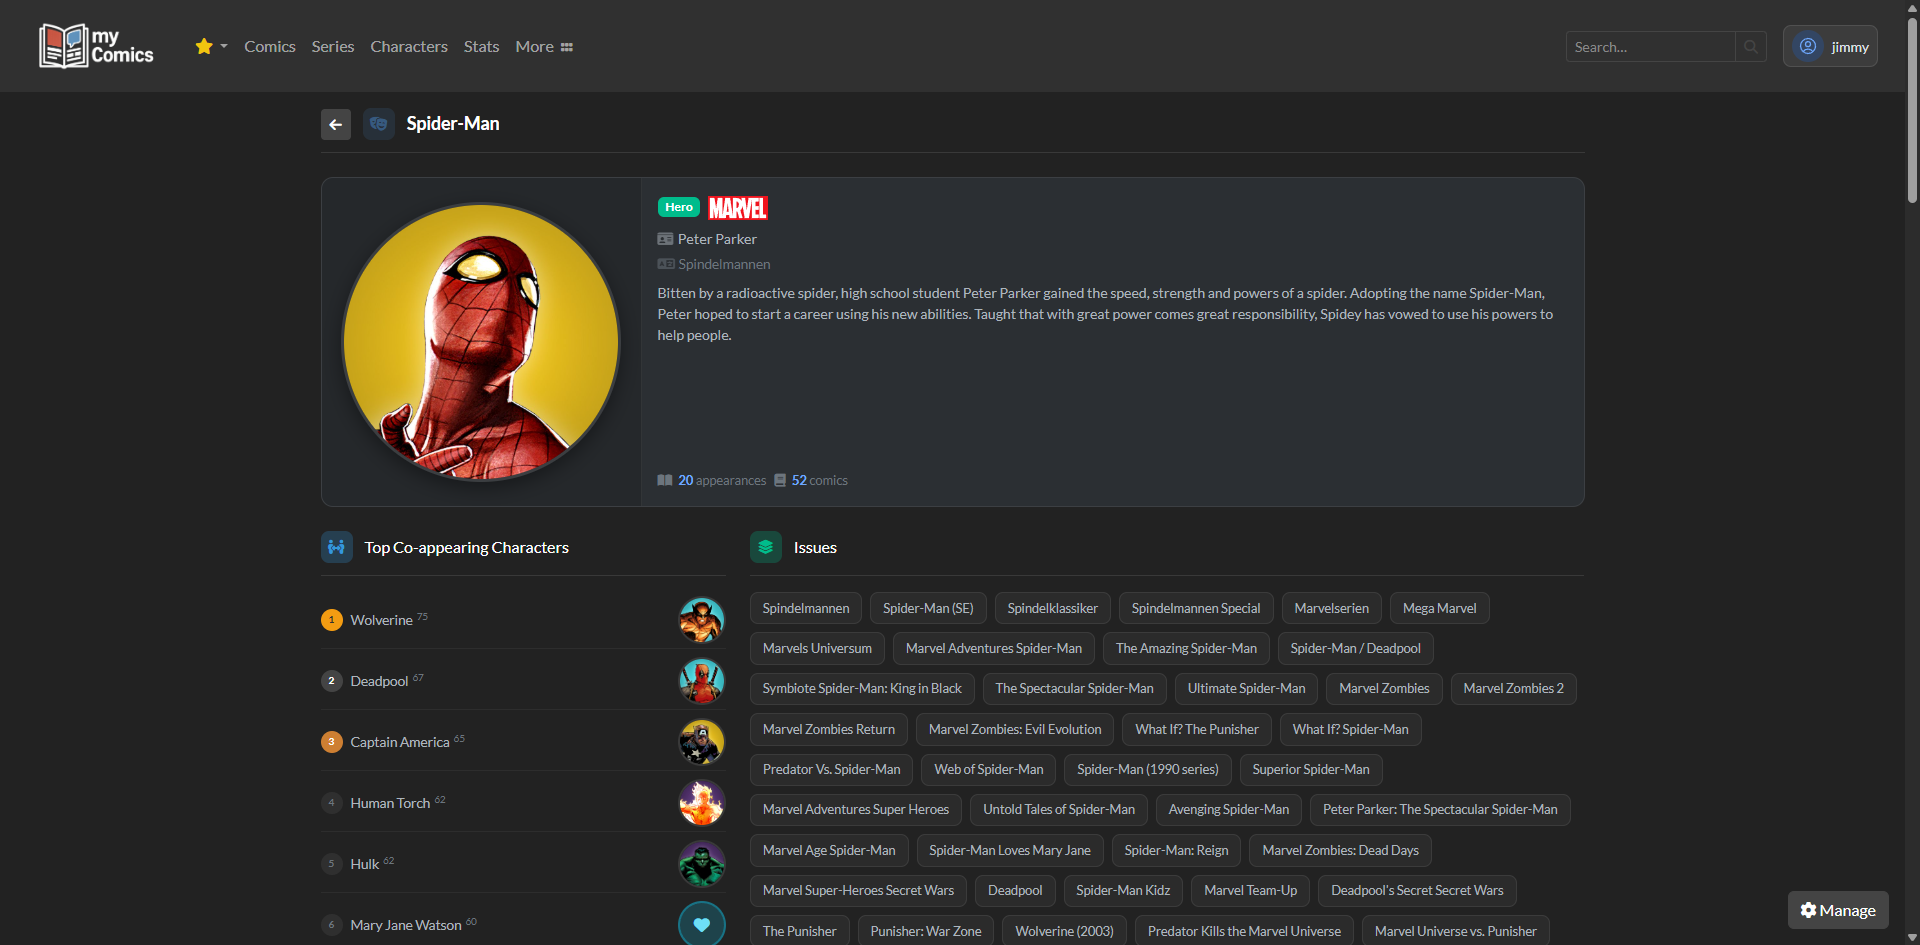The height and width of the screenshot is (945, 1920).
Task: Click the magnifier search icon
Action: coord(1751,46)
